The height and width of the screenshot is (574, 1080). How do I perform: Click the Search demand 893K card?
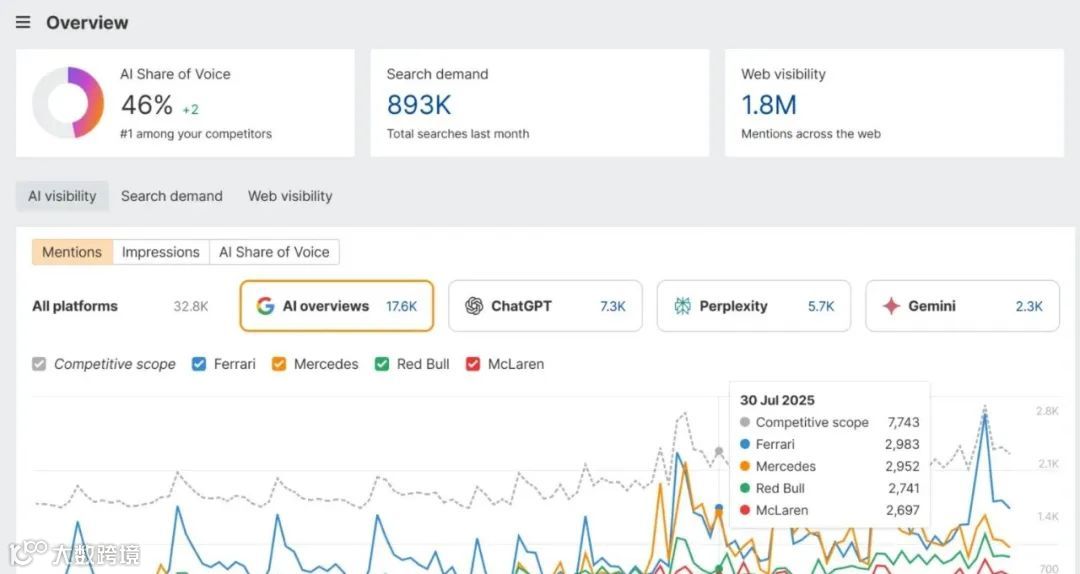540,103
